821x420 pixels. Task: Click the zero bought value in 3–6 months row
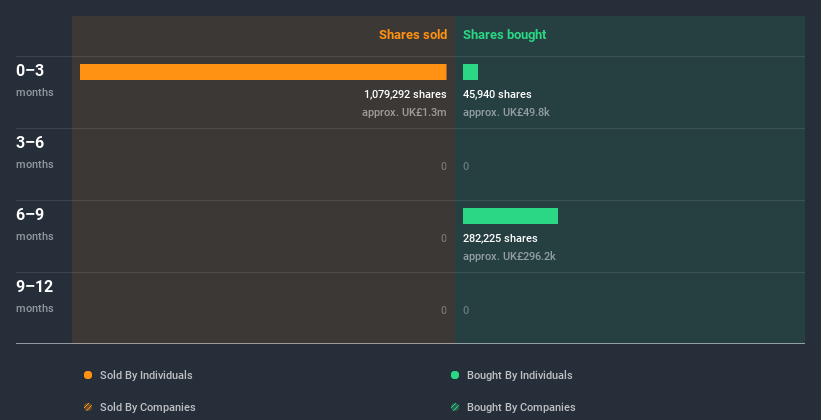coord(466,167)
